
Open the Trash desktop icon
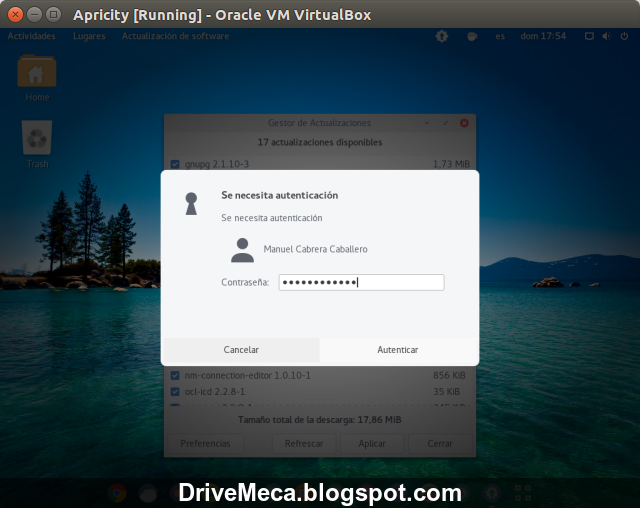pos(37,144)
